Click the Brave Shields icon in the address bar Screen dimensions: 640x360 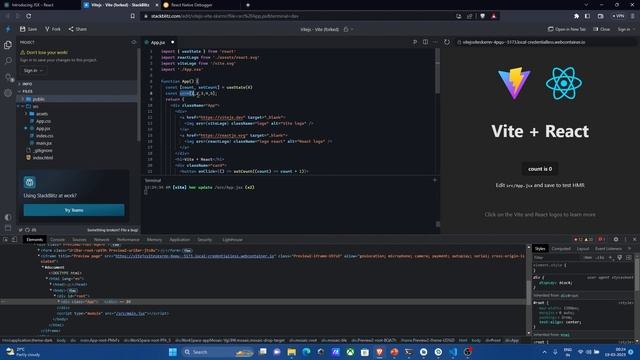click(482, 16)
